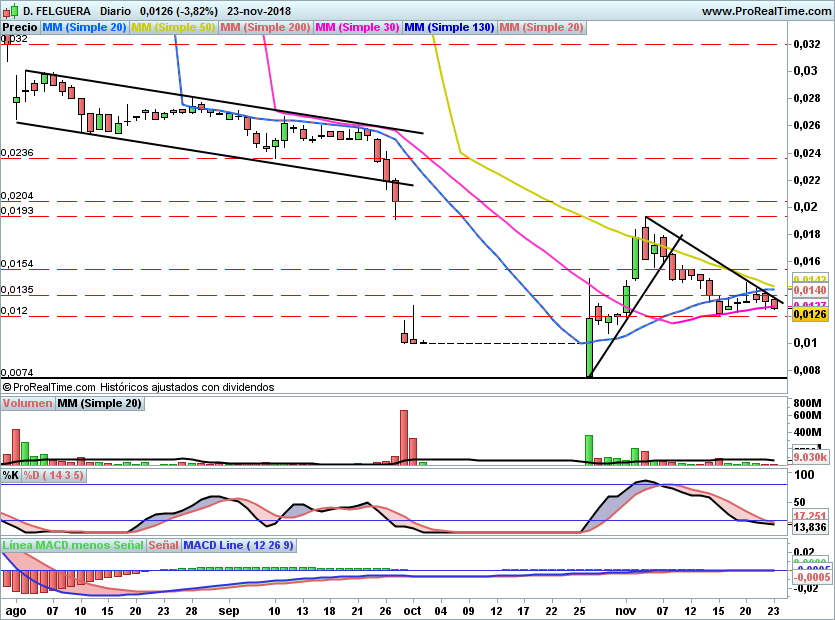Click the candlestick chart icon beside D. FELGUERA

click(x=10, y=11)
